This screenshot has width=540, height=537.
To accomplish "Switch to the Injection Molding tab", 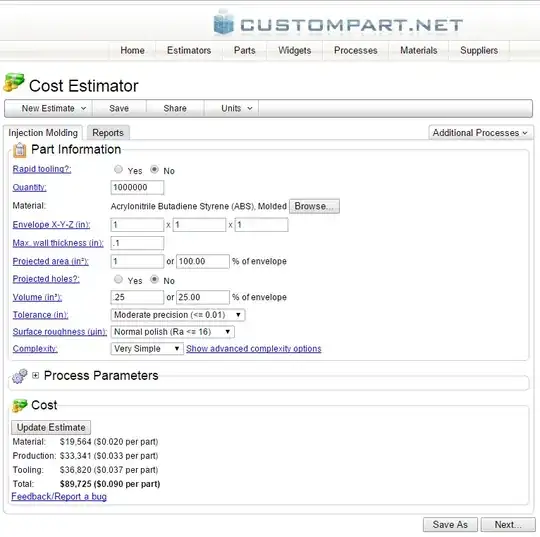I will 43,133.
